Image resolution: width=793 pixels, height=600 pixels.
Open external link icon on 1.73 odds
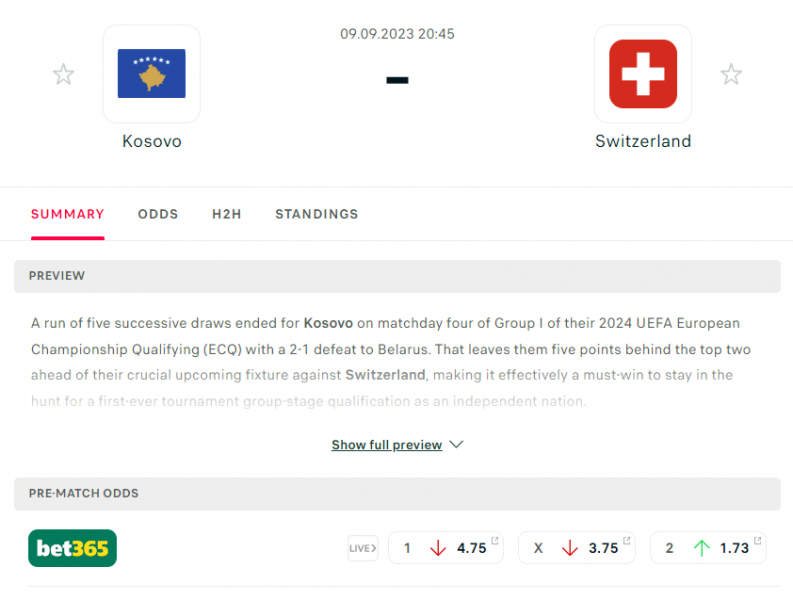pyautogui.click(x=757, y=540)
